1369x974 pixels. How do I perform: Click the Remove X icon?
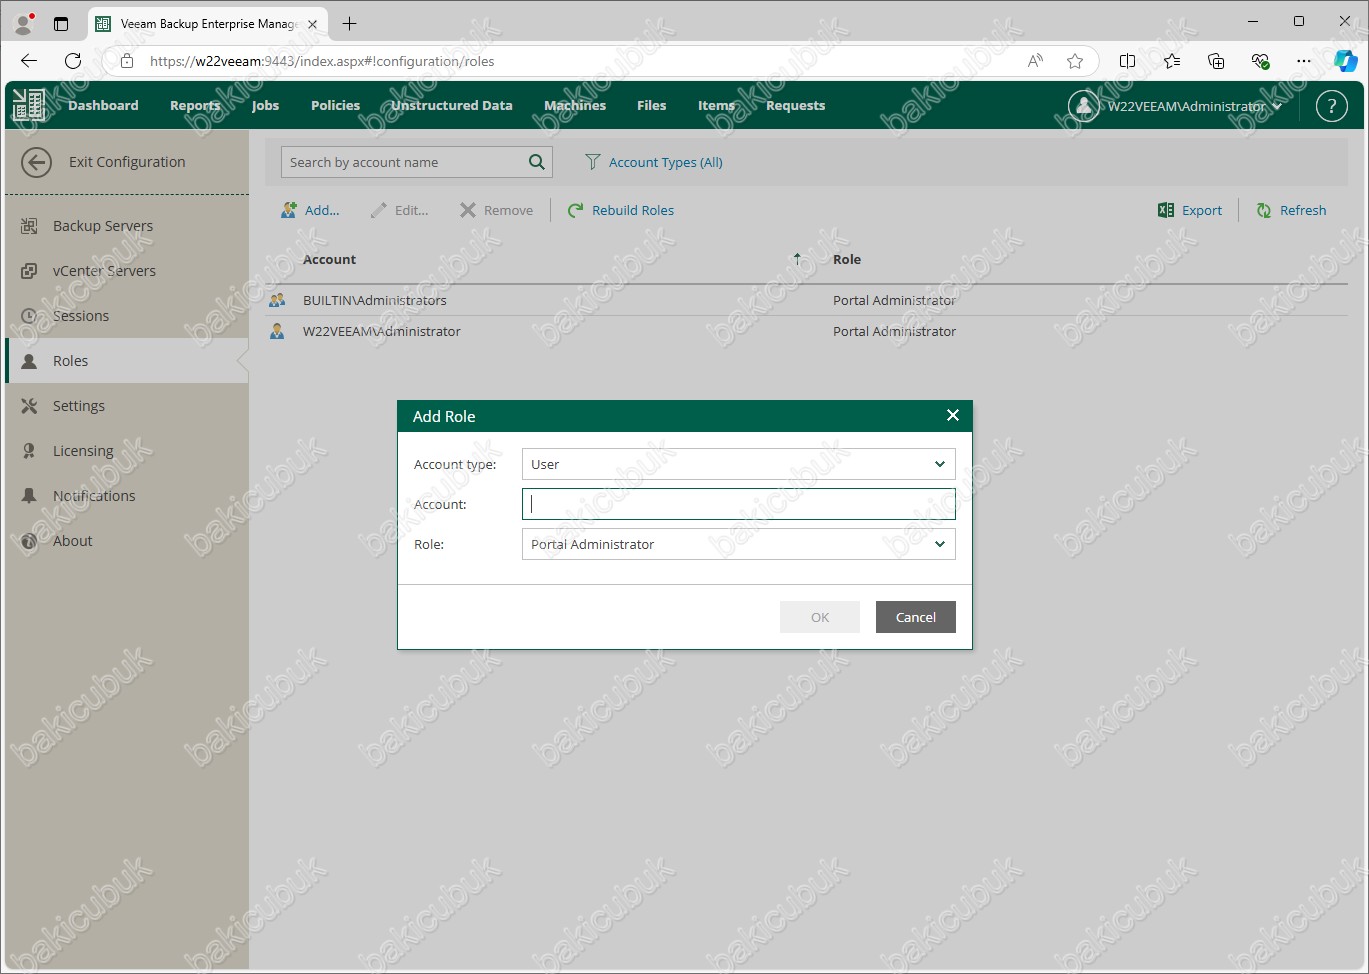click(x=468, y=210)
